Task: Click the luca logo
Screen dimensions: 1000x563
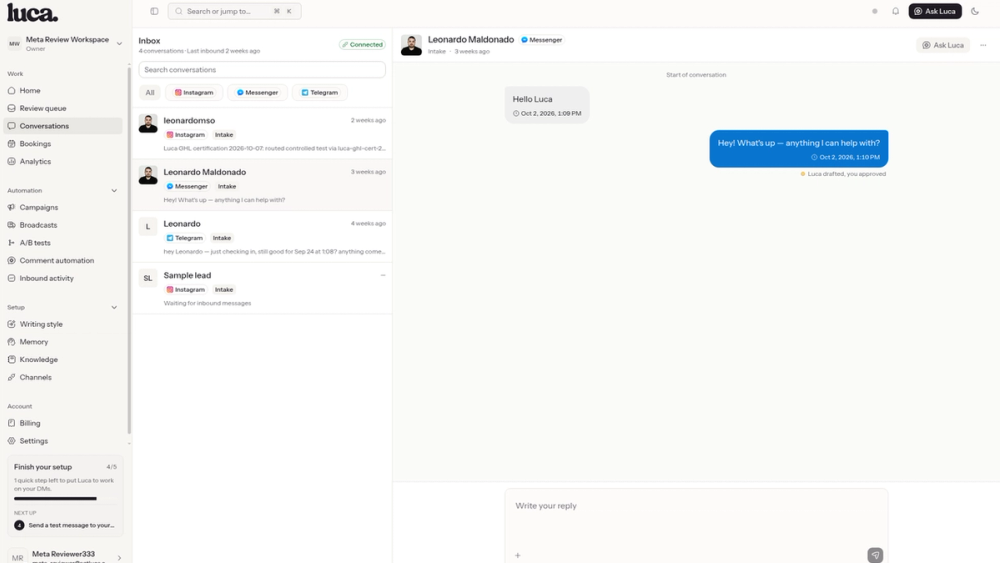Action: tap(32, 13)
